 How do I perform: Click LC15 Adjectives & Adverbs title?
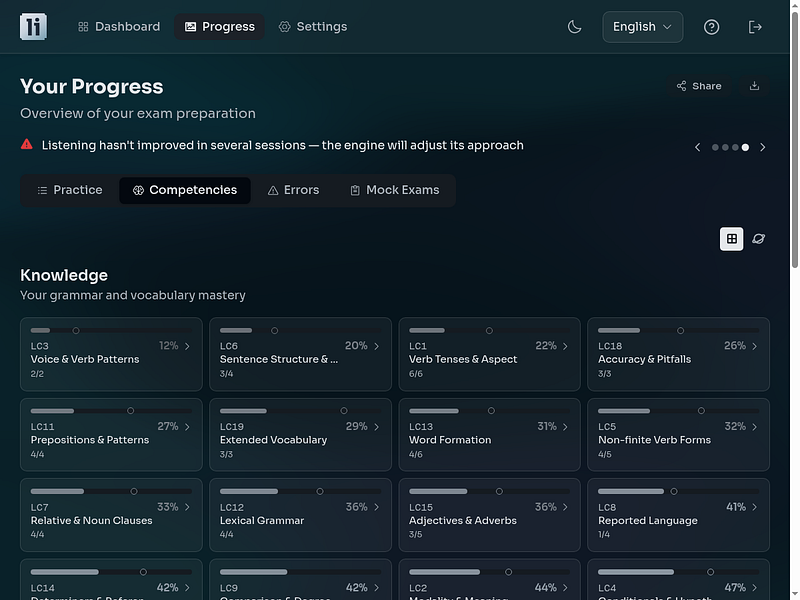pyautogui.click(x=463, y=520)
